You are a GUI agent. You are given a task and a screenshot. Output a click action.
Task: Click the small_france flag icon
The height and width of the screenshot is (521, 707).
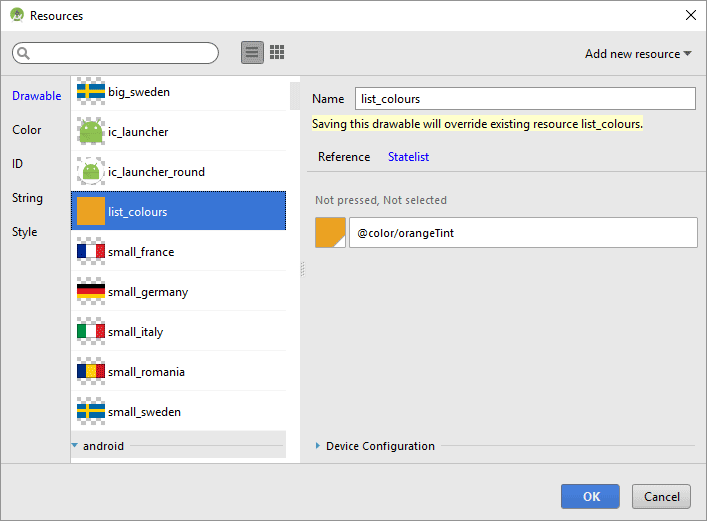point(91,252)
